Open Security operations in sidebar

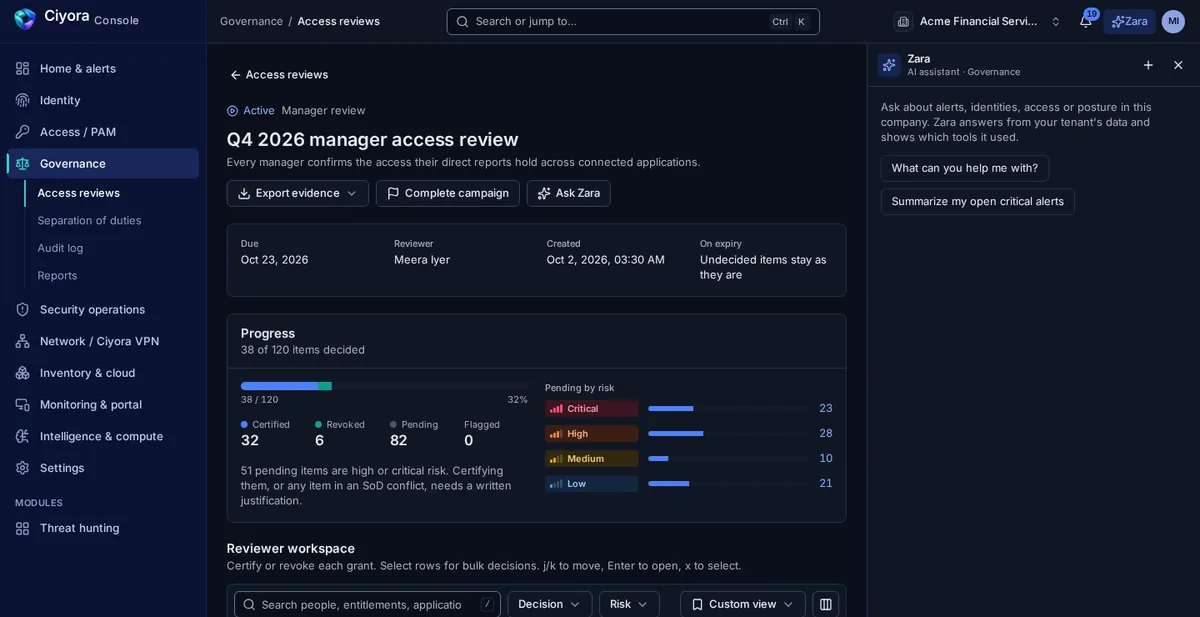coord(103,310)
